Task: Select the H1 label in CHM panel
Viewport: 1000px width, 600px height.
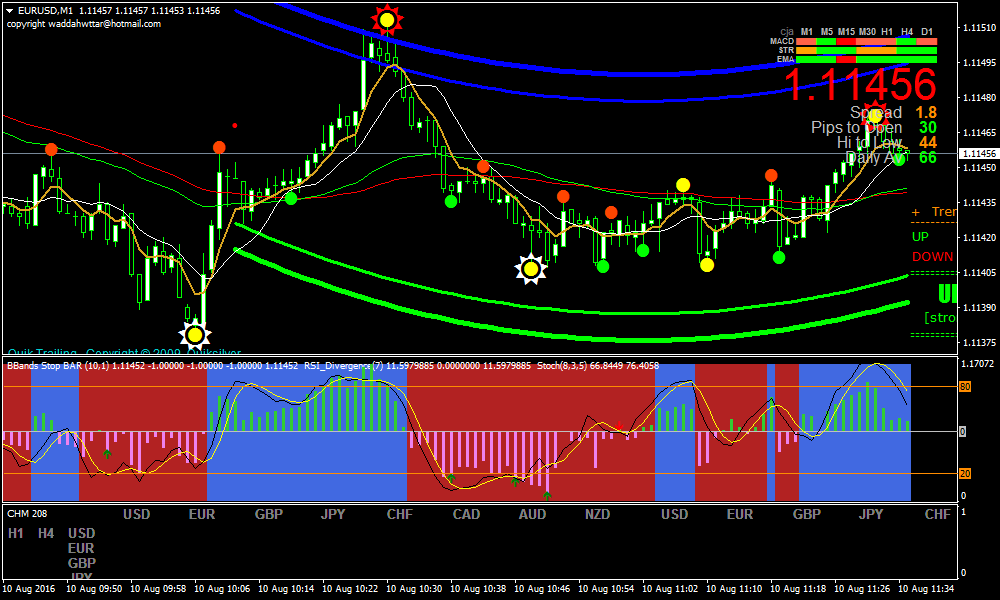Action: click(x=16, y=533)
